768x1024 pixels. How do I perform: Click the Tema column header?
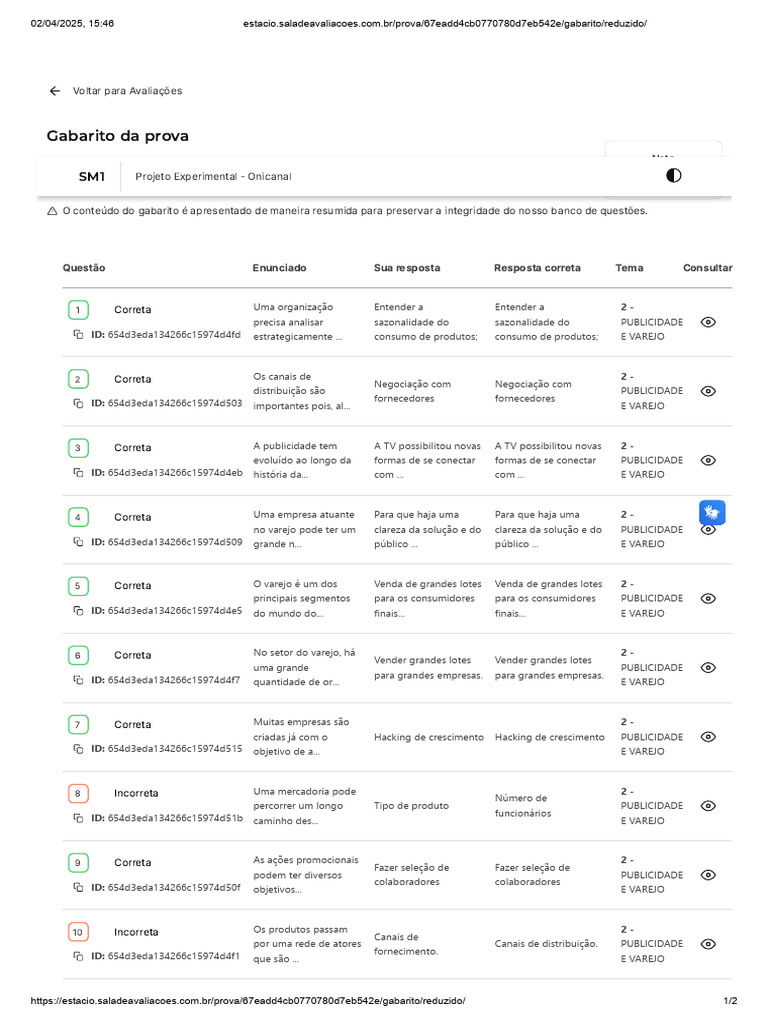629,268
